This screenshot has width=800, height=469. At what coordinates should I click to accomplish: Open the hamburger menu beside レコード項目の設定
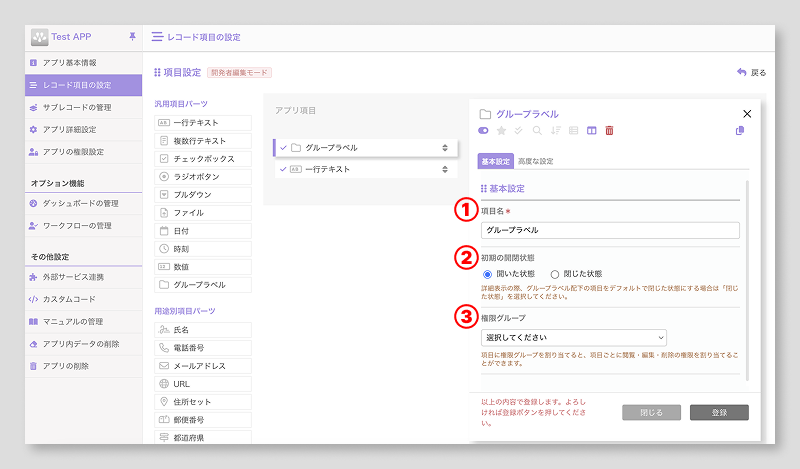pos(157,37)
